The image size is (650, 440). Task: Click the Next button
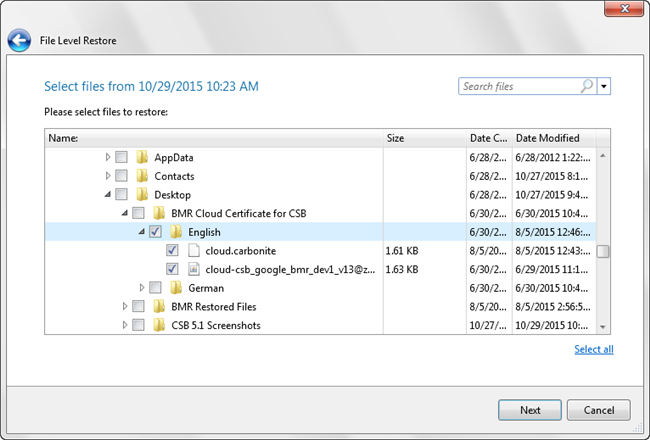click(x=530, y=410)
